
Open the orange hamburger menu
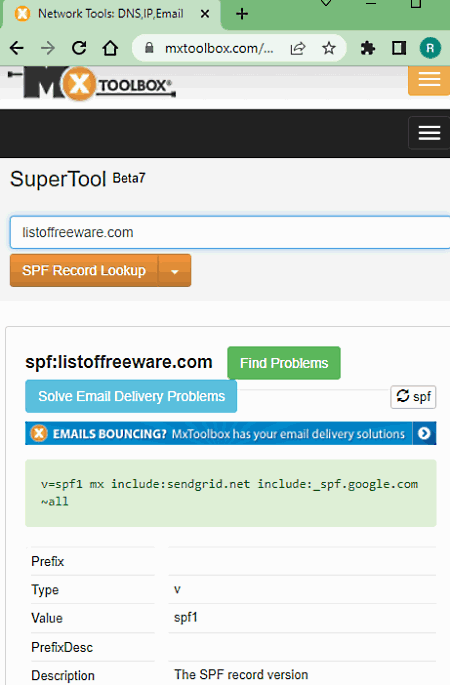429,80
